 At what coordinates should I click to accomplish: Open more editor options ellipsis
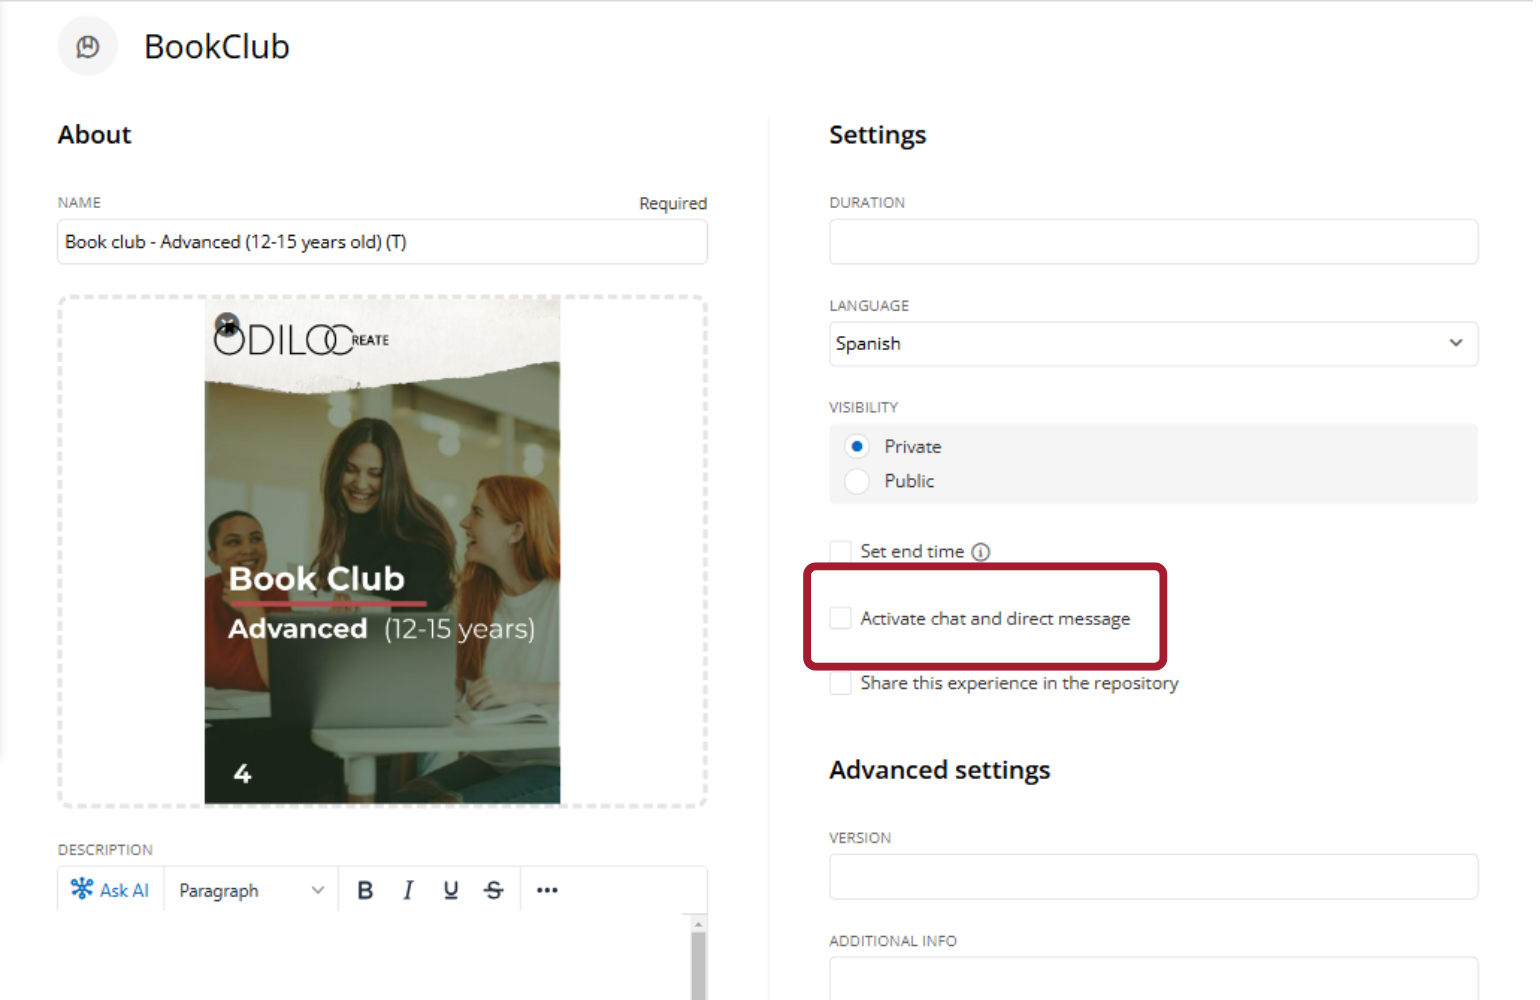[x=547, y=890]
